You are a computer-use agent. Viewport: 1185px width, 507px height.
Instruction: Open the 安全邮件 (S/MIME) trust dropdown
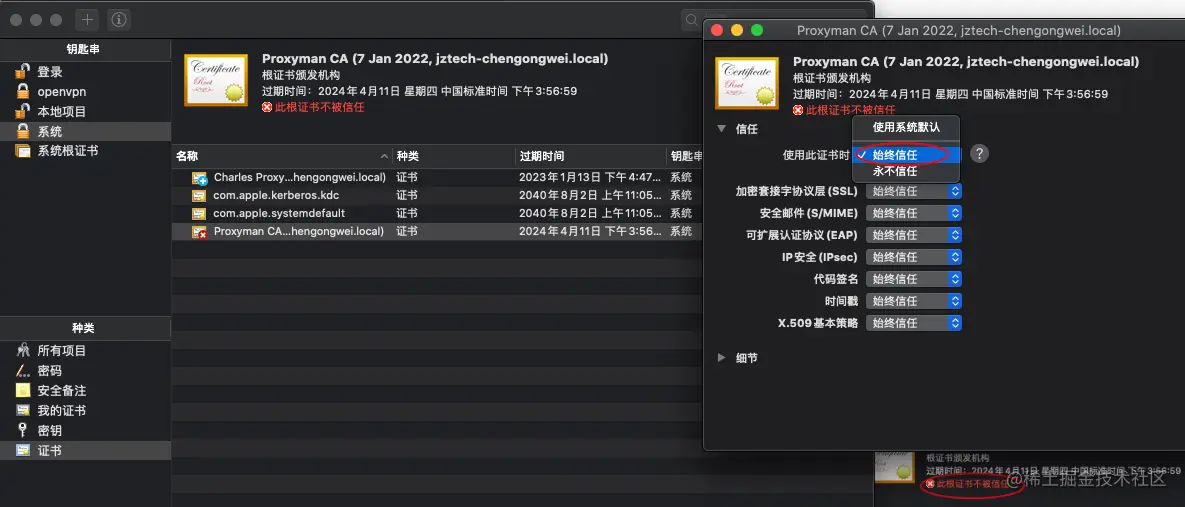(x=914, y=213)
